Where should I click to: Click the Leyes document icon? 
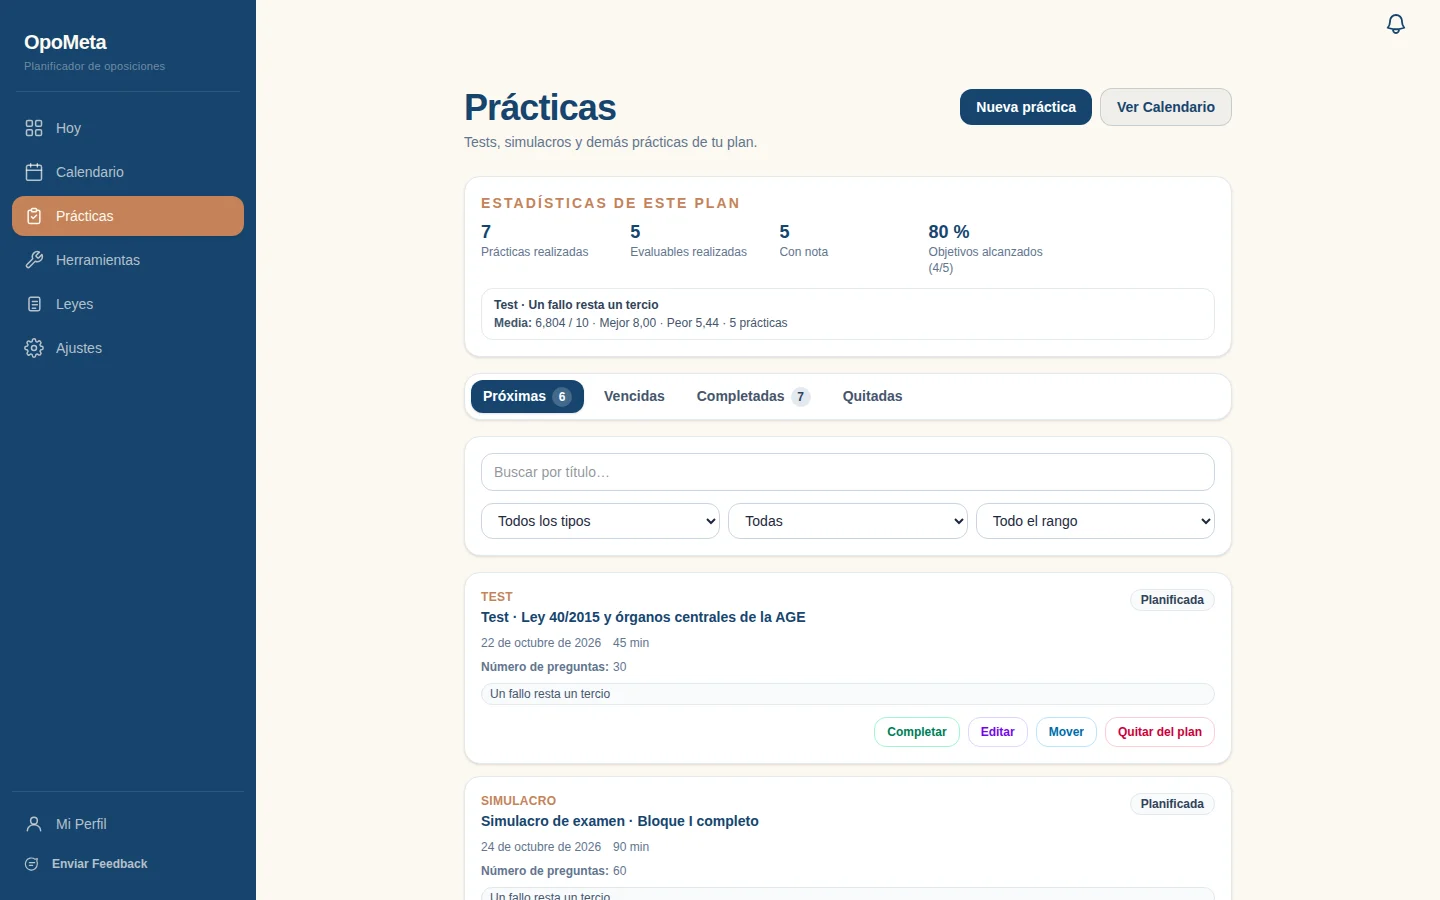pos(34,304)
